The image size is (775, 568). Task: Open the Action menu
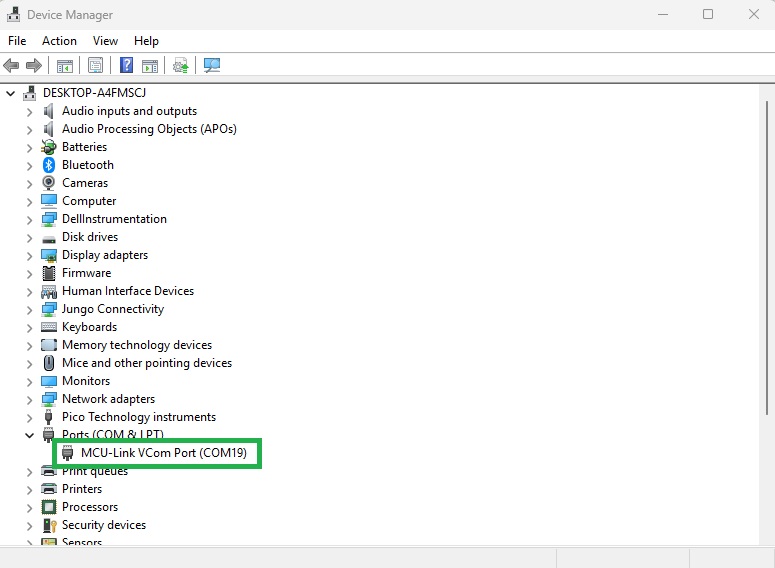point(59,41)
